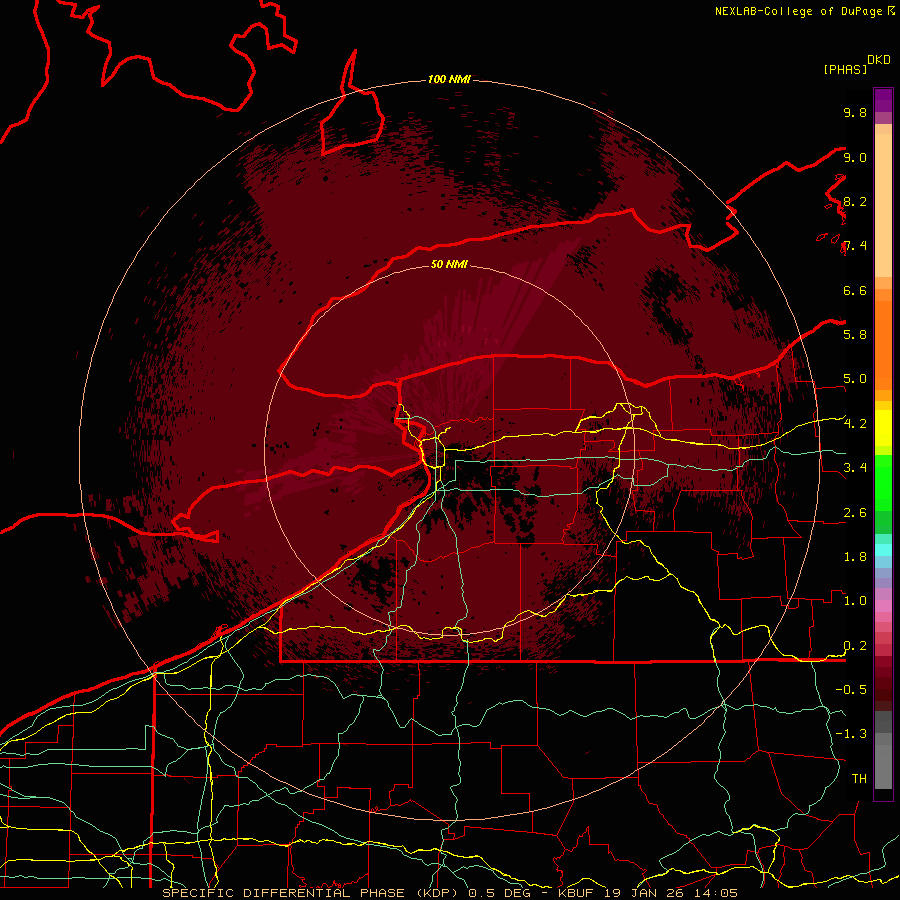Click the 4.2 value on the color scale
Screen dimensions: 900x900
[855, 424]
